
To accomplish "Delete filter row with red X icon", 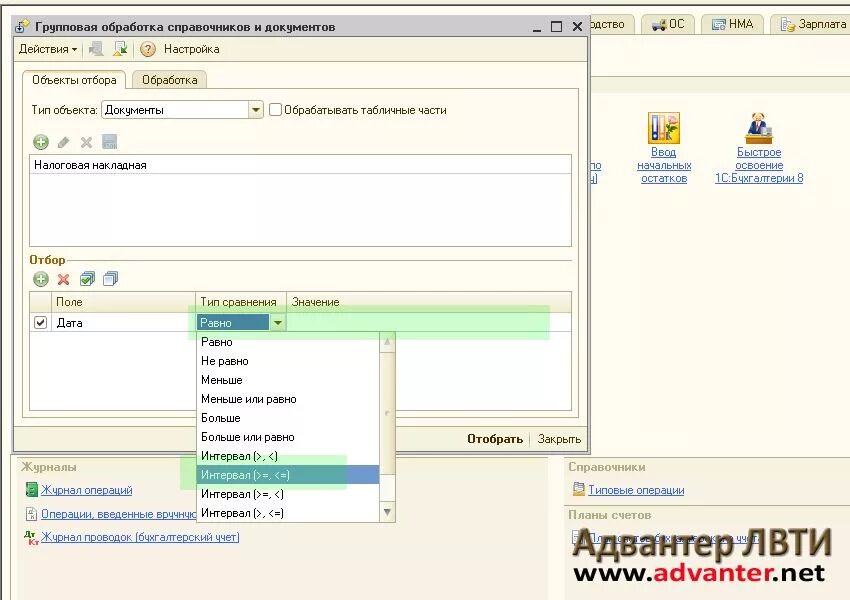I will pos(63,279).
